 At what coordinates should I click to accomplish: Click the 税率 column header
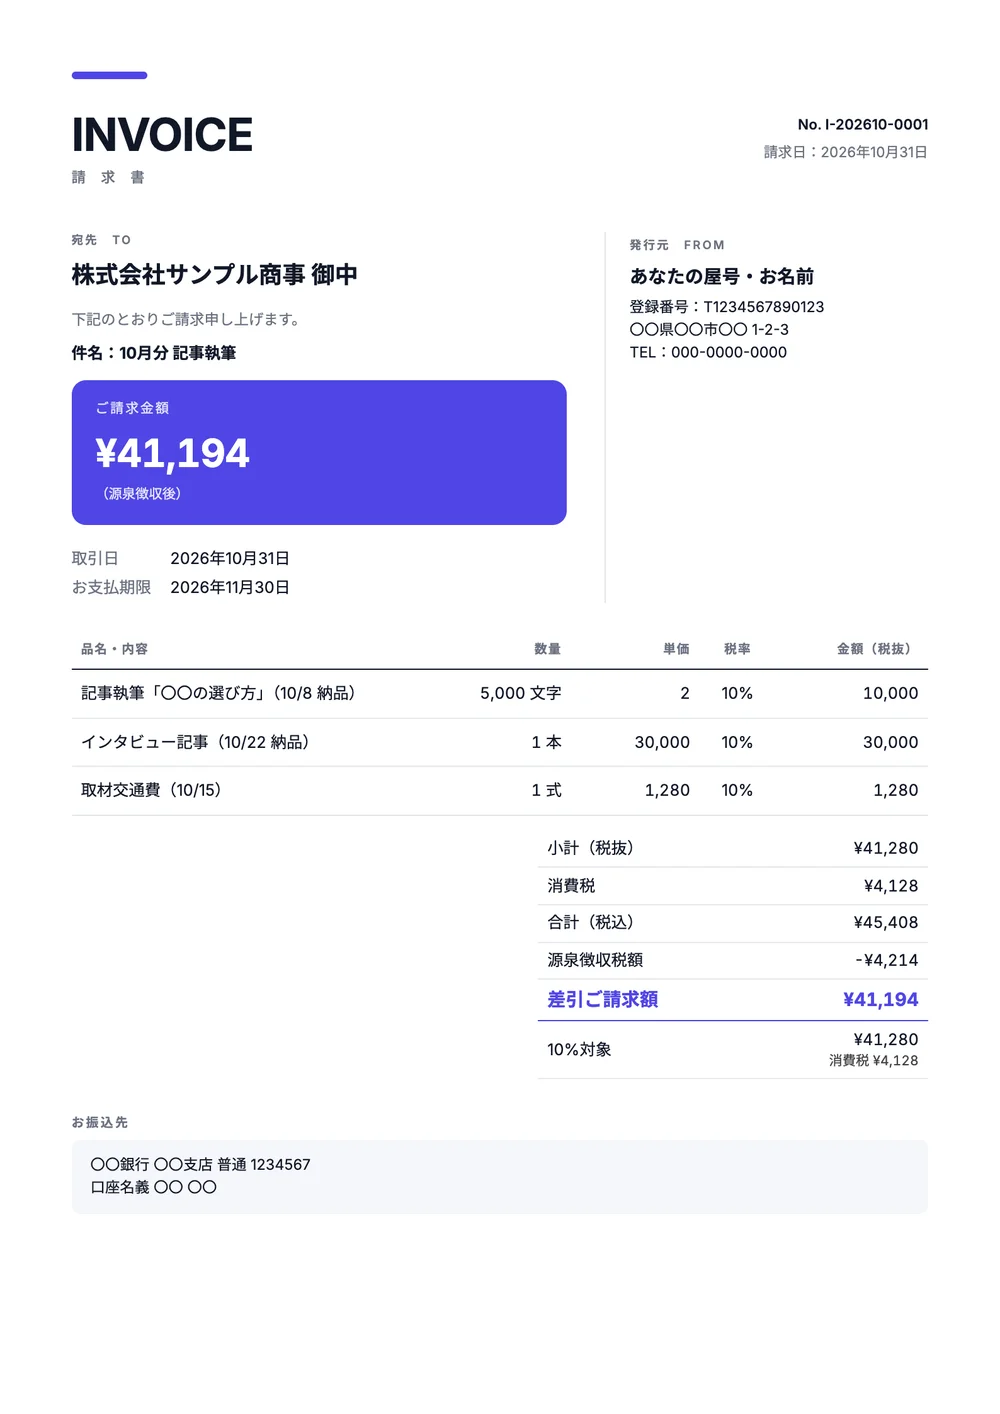[737, 649]
